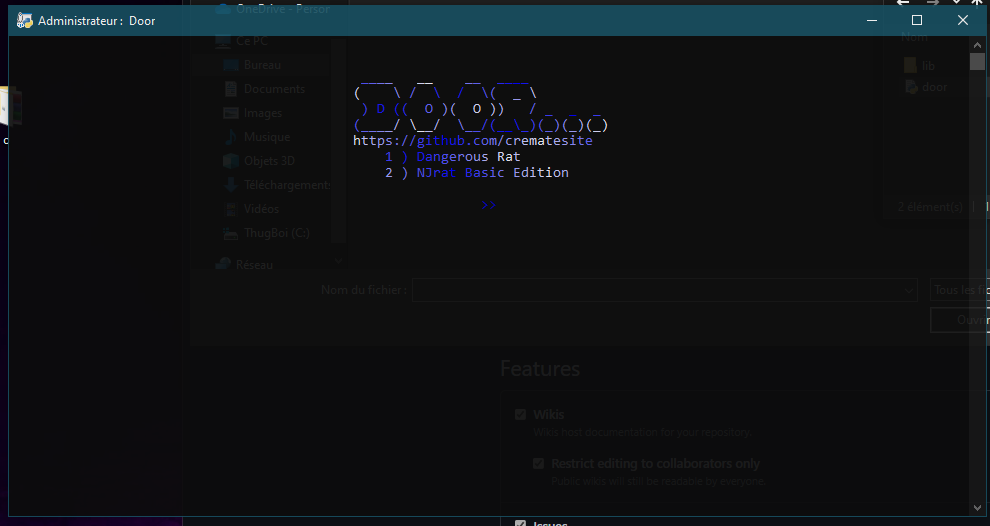990x526 pixels.
Task: Click the 'Features' heading on GitHub page
Action: 540,369
